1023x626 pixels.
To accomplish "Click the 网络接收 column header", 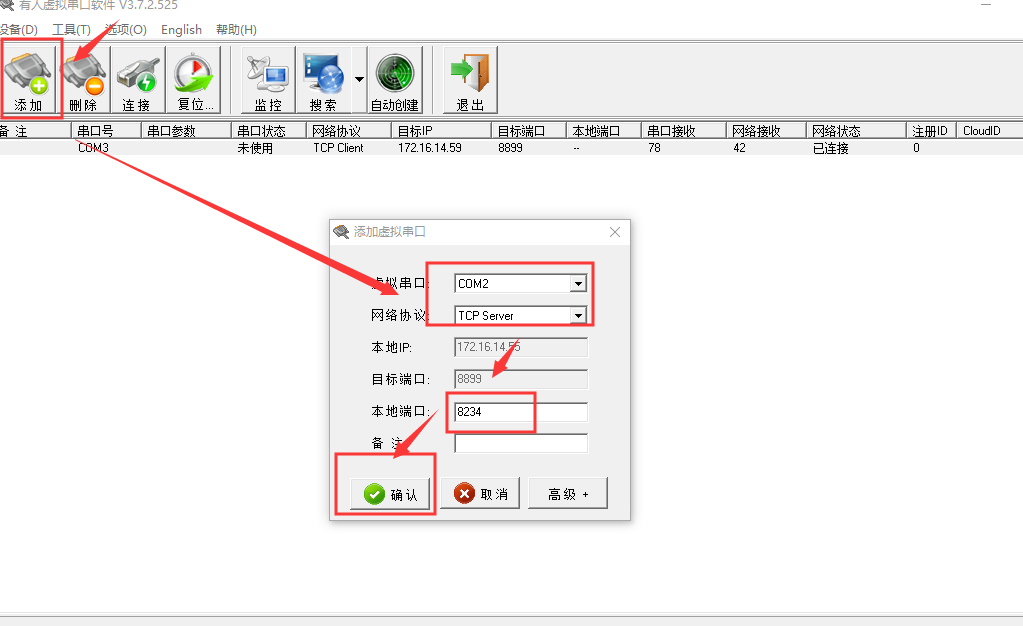I will pos(767,131).
